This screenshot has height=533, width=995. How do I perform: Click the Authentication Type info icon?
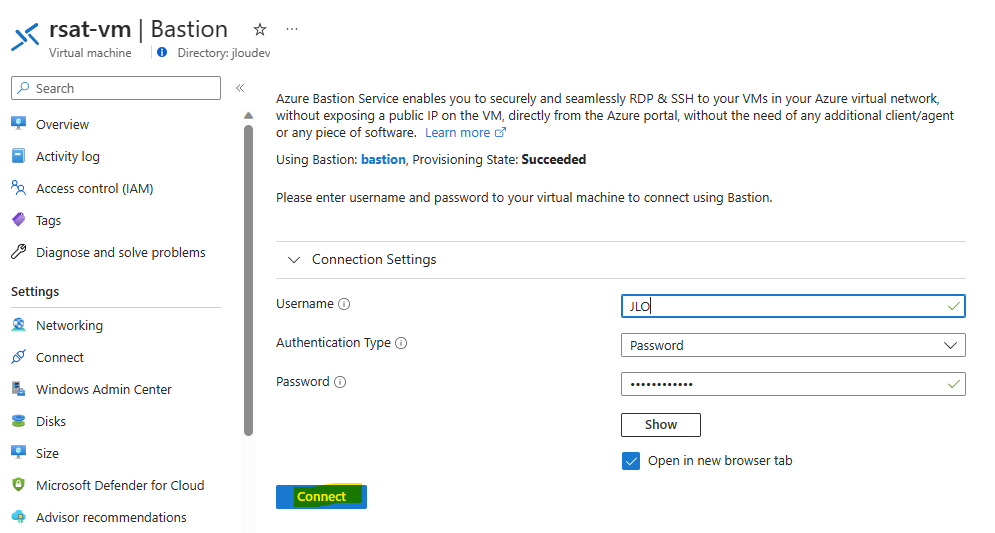pos(401,343)
